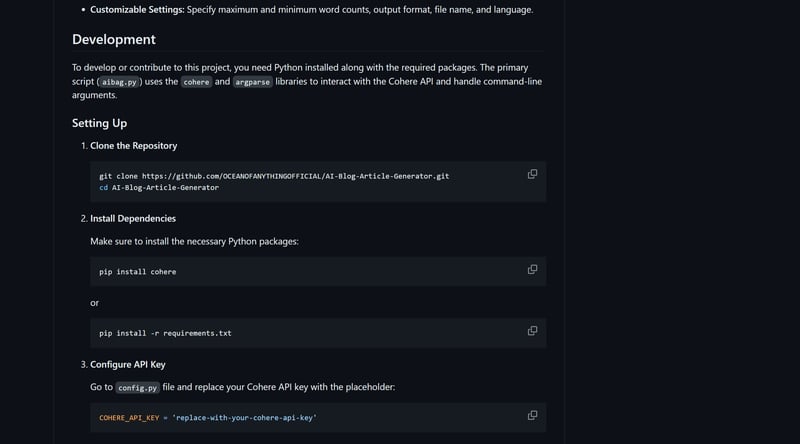800x444 pixels.
Task: Click the argparse inline code label
Action: [253, 82]
